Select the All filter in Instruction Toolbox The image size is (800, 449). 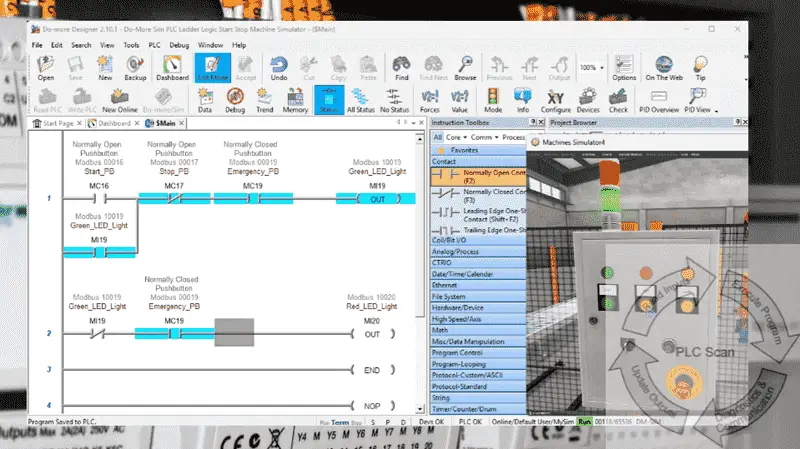point(438,137)
